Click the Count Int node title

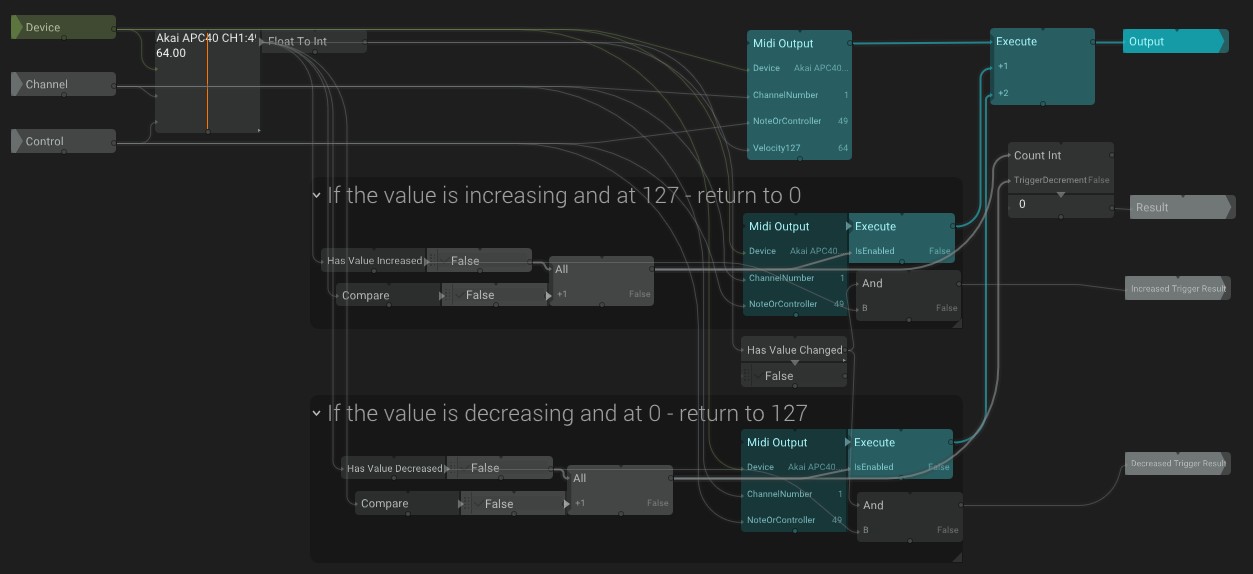pos(1038,155)
